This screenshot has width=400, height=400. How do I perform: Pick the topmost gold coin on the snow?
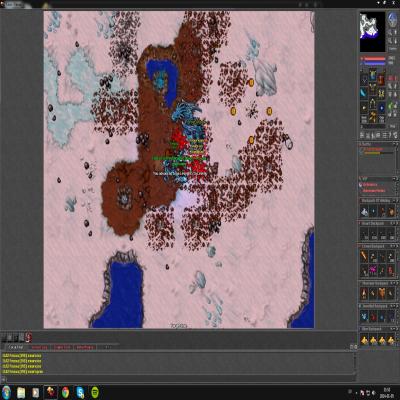pyautogui.click(x=251, y=82)
